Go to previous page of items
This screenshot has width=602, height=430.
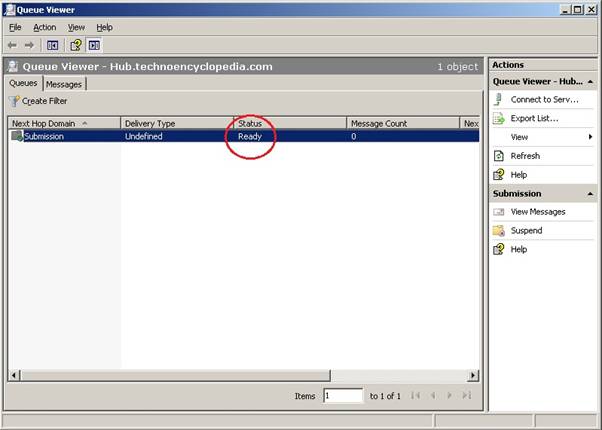(x=433, y=395)
